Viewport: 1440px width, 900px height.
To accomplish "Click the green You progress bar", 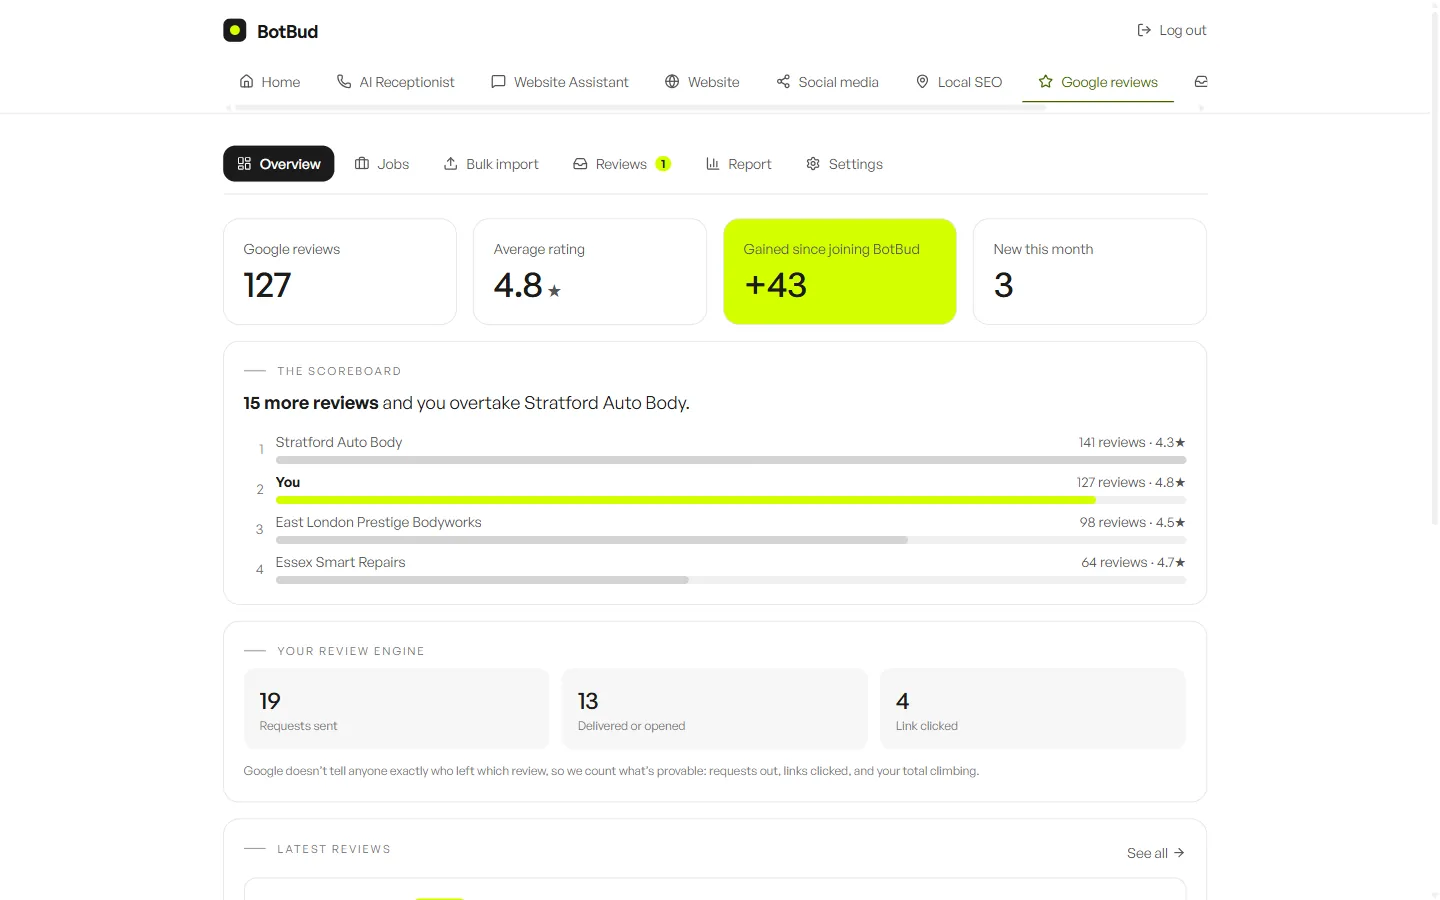I will point(686,500).
